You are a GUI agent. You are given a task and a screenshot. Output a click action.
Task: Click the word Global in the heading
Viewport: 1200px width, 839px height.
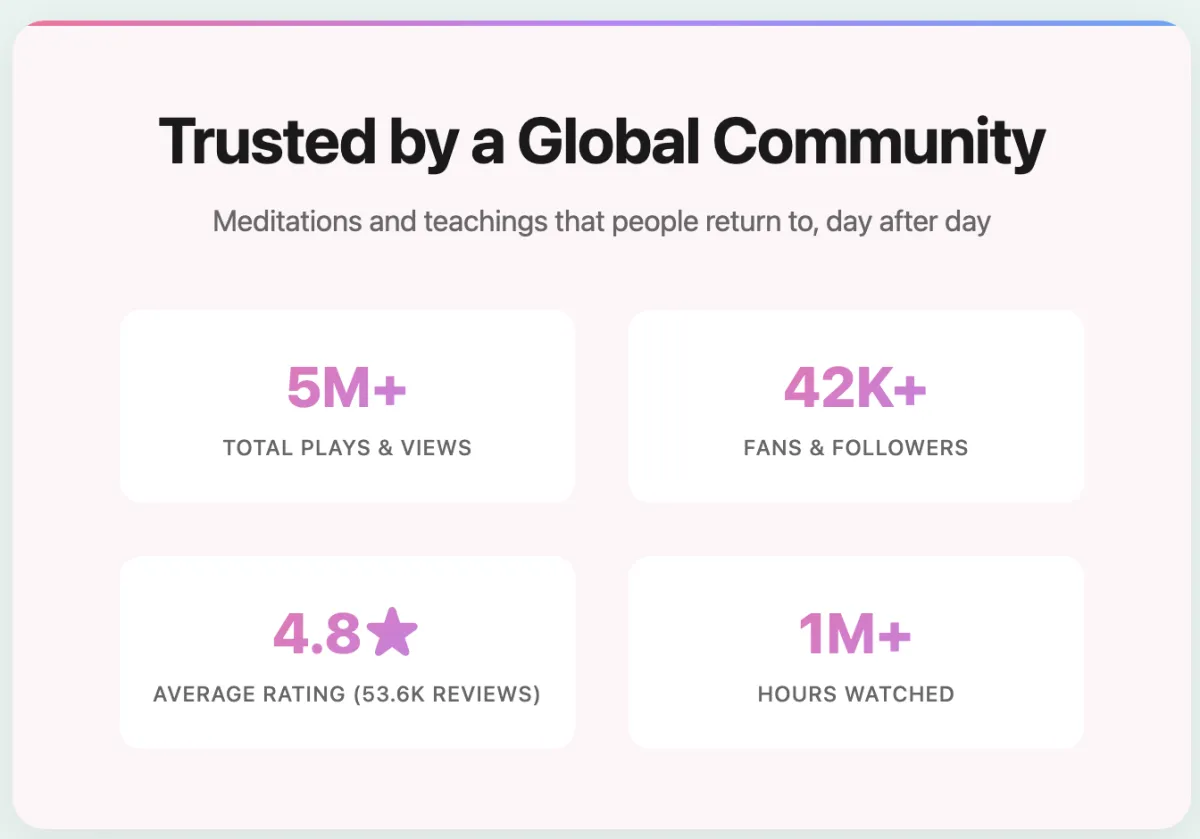pyautogui.click(x=608, y=142)
